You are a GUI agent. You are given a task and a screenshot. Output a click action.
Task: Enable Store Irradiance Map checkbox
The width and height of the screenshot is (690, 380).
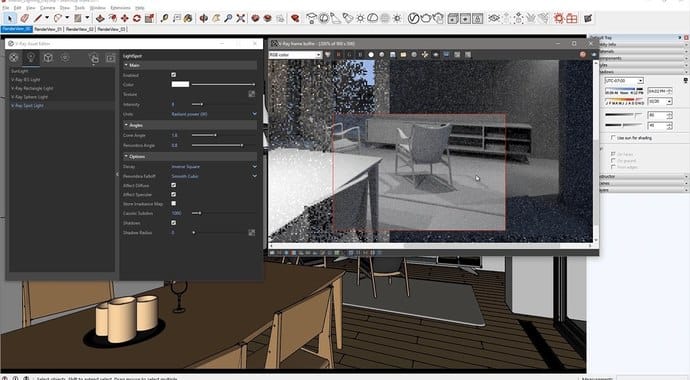point(173,204)
